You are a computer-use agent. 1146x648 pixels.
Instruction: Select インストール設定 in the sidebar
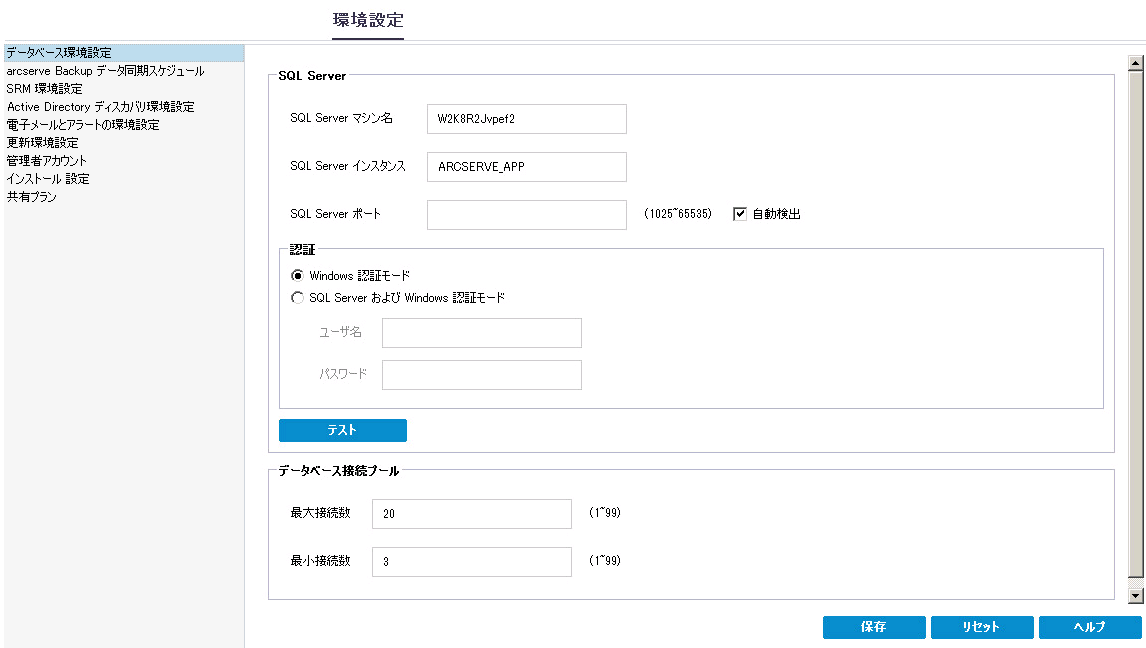[48, 179]
